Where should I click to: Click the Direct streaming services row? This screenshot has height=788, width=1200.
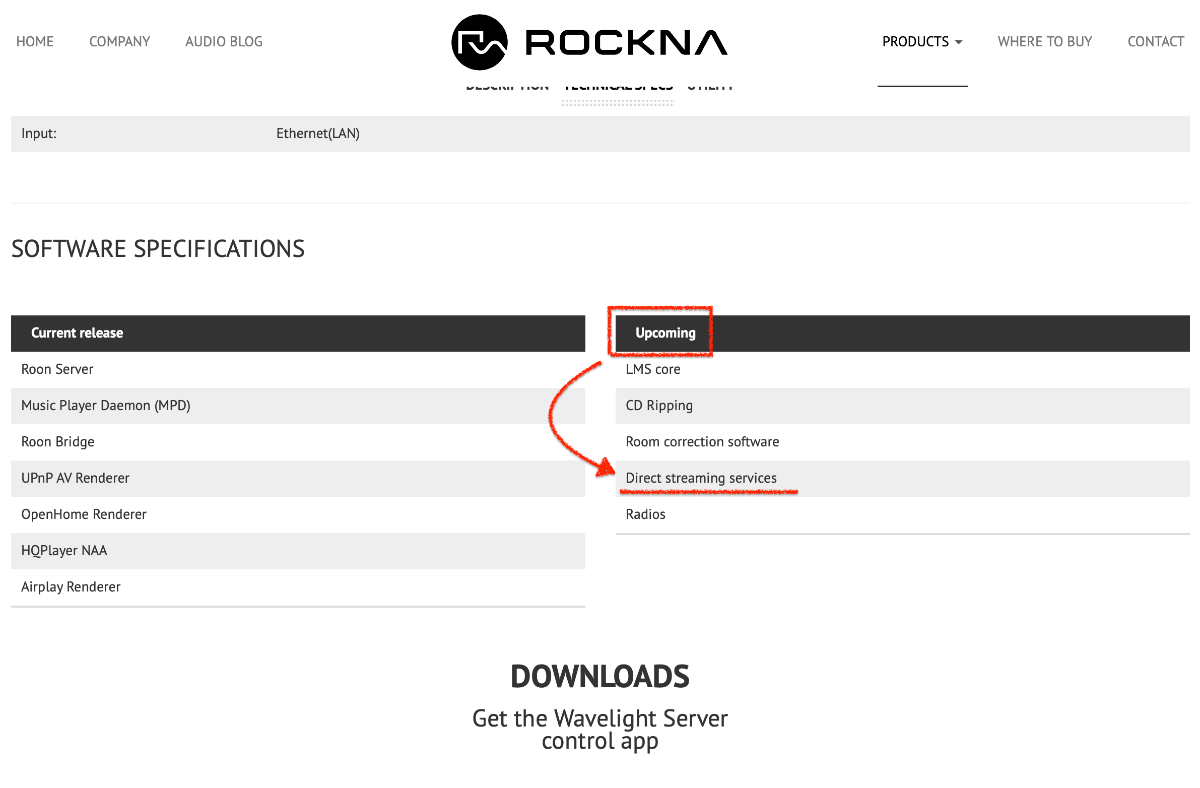(701, 478)
